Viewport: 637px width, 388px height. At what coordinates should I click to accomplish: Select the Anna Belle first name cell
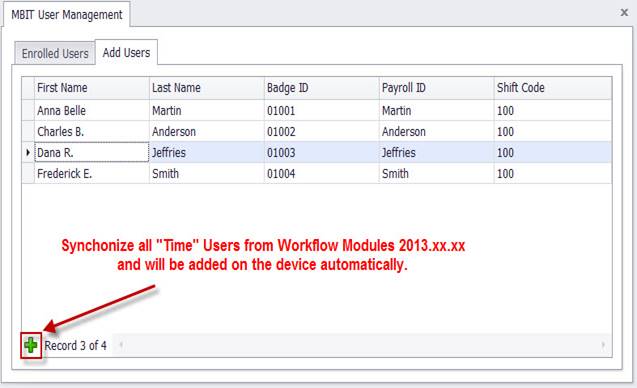pyautogui.click(x=92, y=111)
